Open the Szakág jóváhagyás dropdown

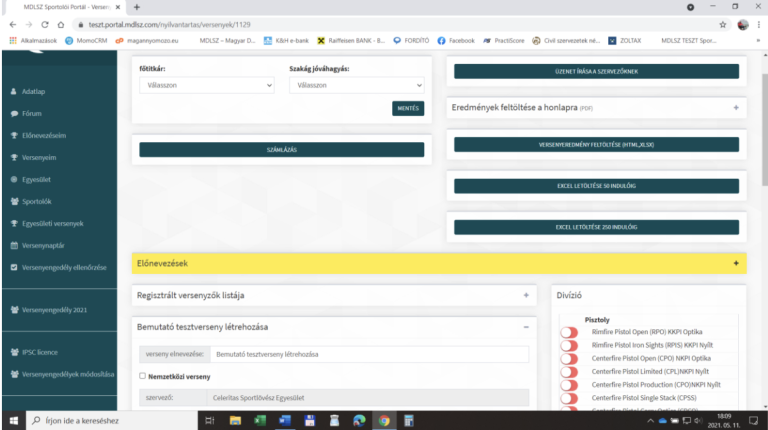pyautogui.click(x=355, y=86)
